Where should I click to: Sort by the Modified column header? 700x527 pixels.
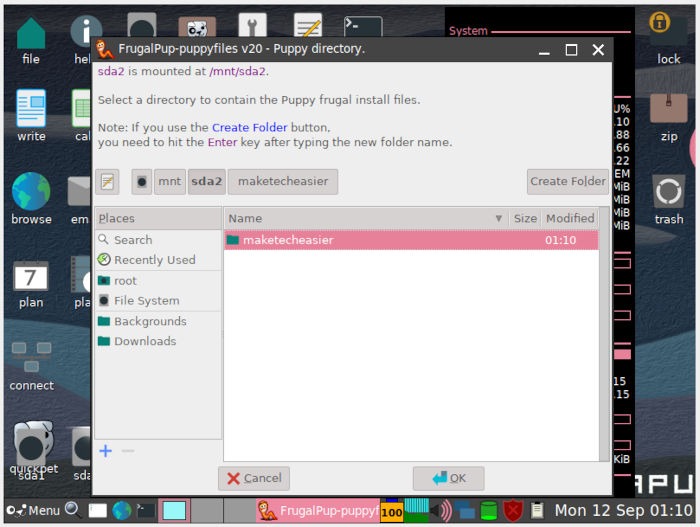coord(570,218)
